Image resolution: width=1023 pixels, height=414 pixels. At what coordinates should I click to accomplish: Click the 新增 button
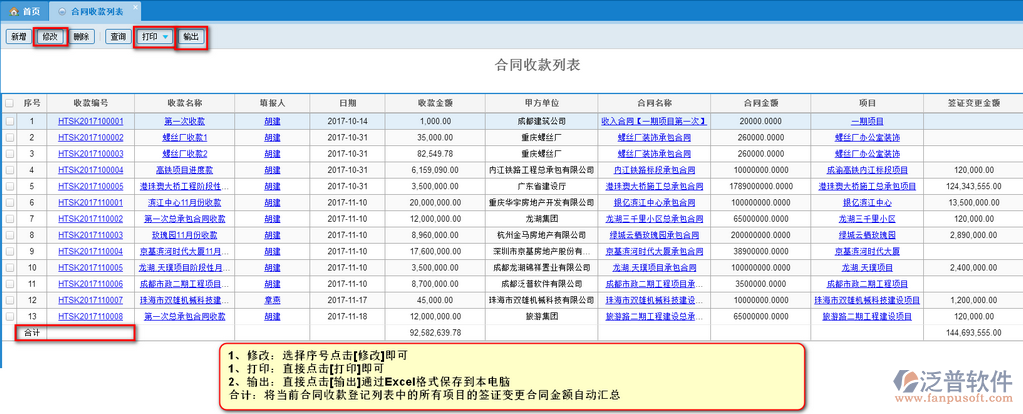click(x=18, y=37)
